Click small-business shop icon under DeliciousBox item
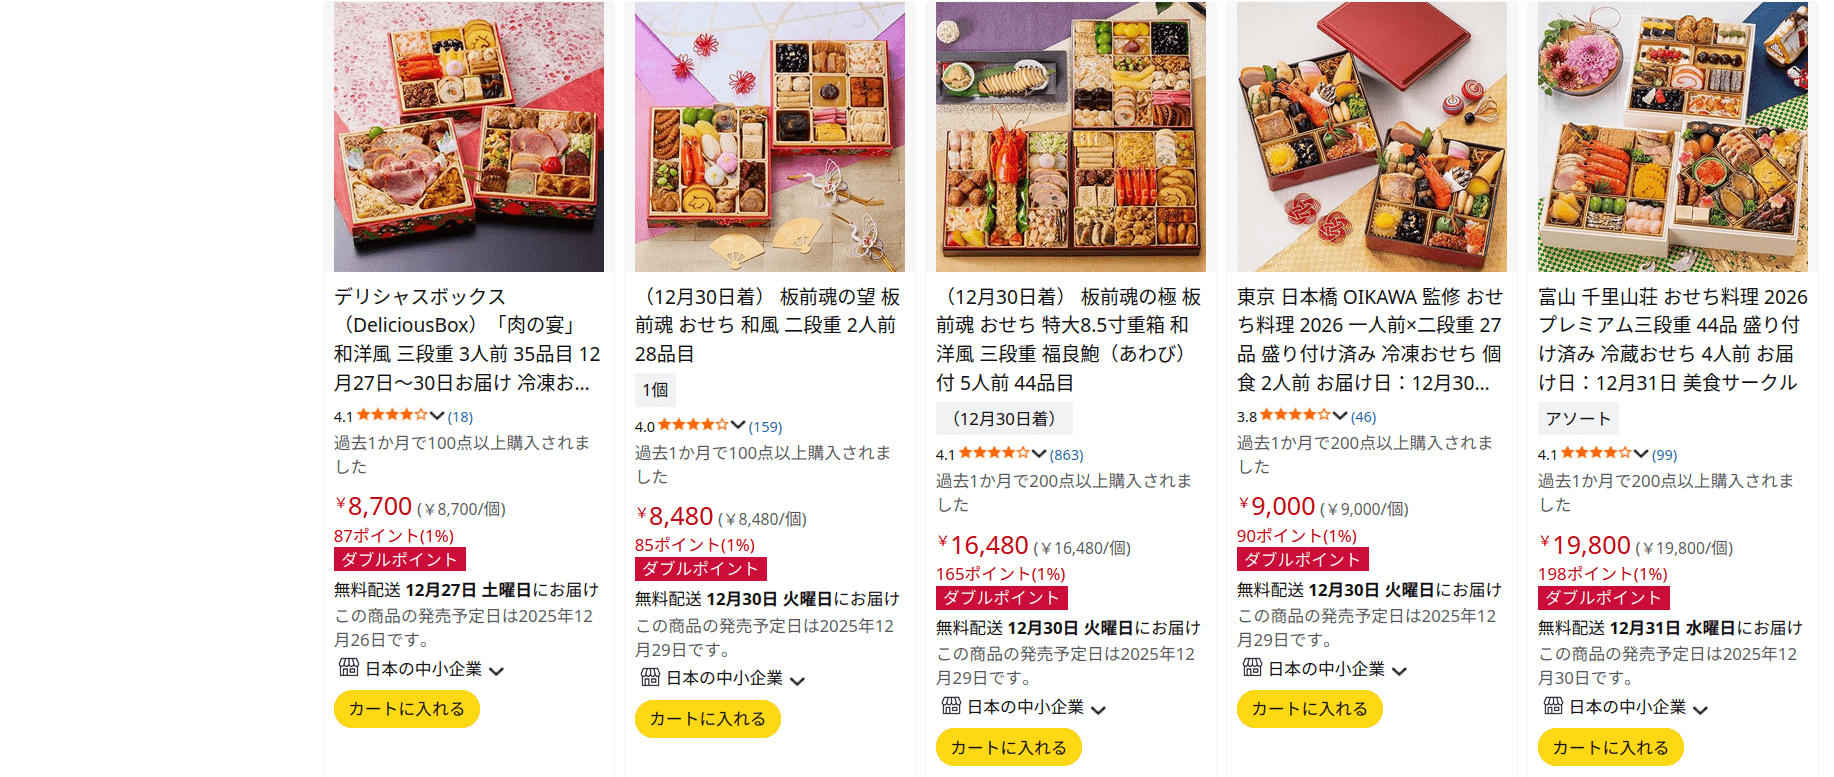The image size is (1834, 777). click(348, 667)
